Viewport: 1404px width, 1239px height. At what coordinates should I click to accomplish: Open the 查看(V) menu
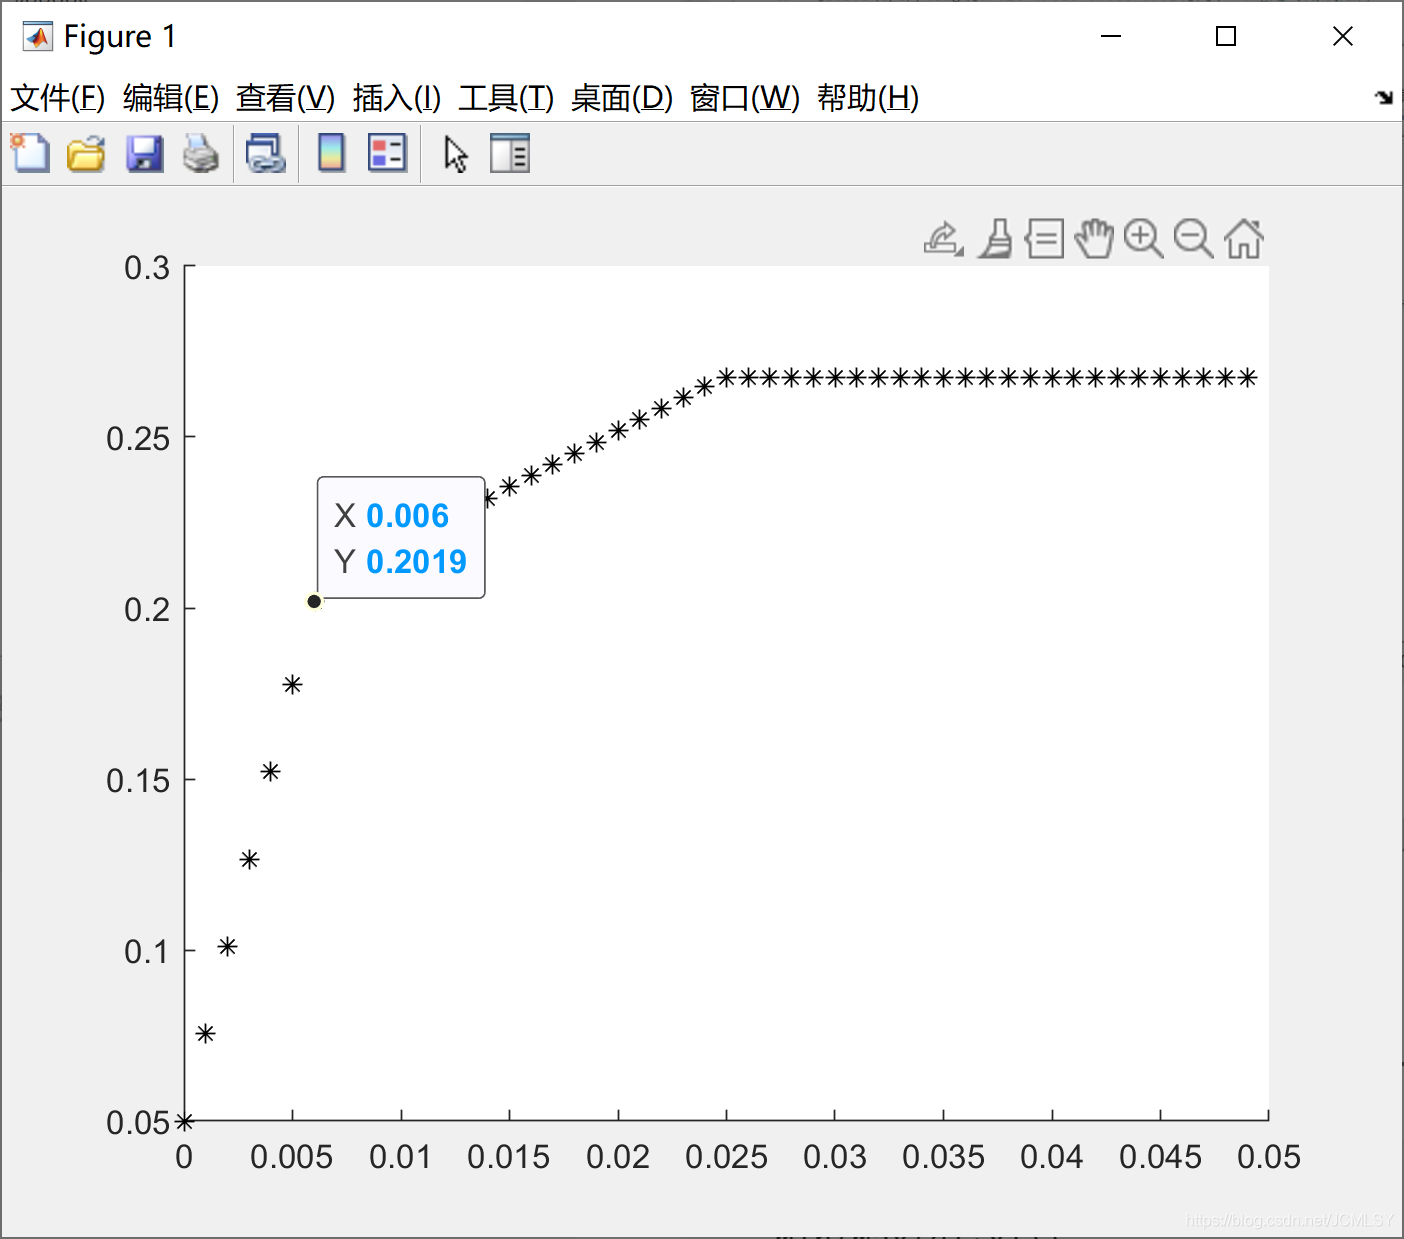[x=285, y=98]
